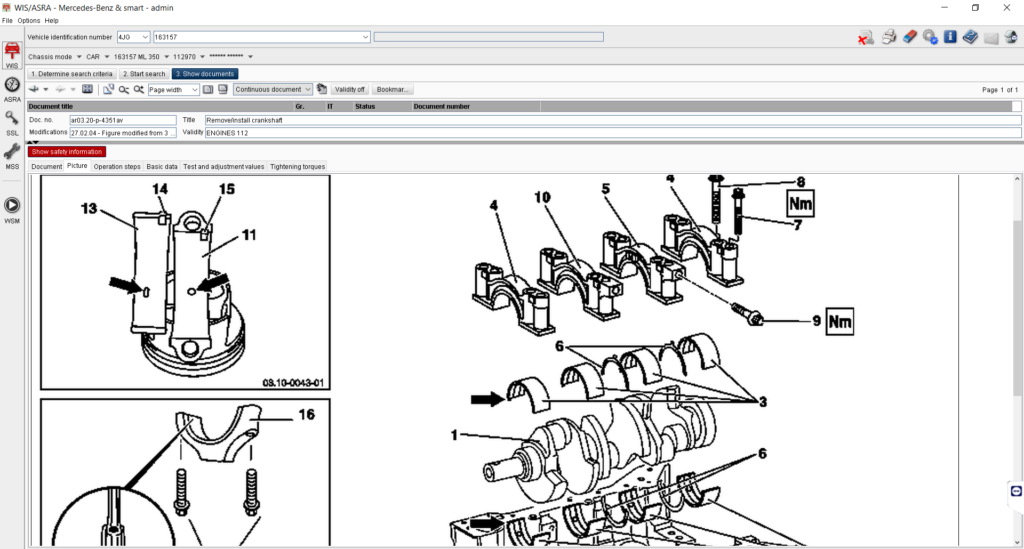1024x549 pixels.
Task: Expand the 163157 VIN combo box
Action: point(365,37)
